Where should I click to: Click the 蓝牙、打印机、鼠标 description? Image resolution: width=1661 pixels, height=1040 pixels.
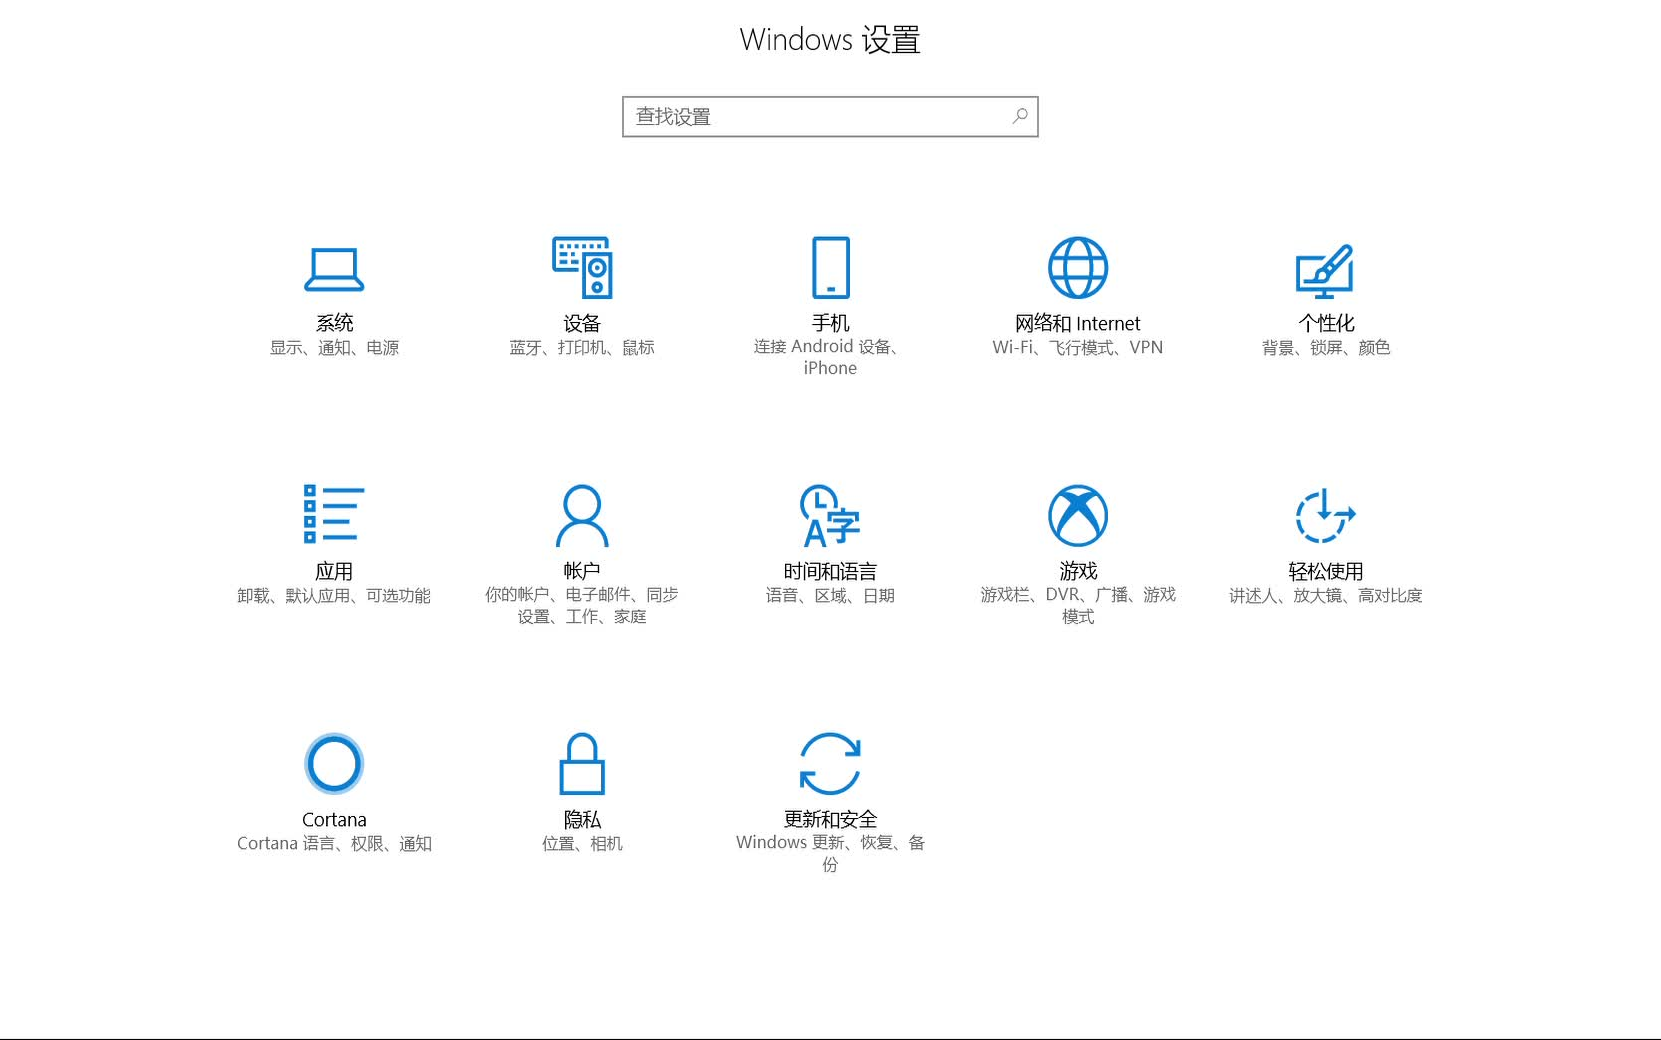(582, 348)
